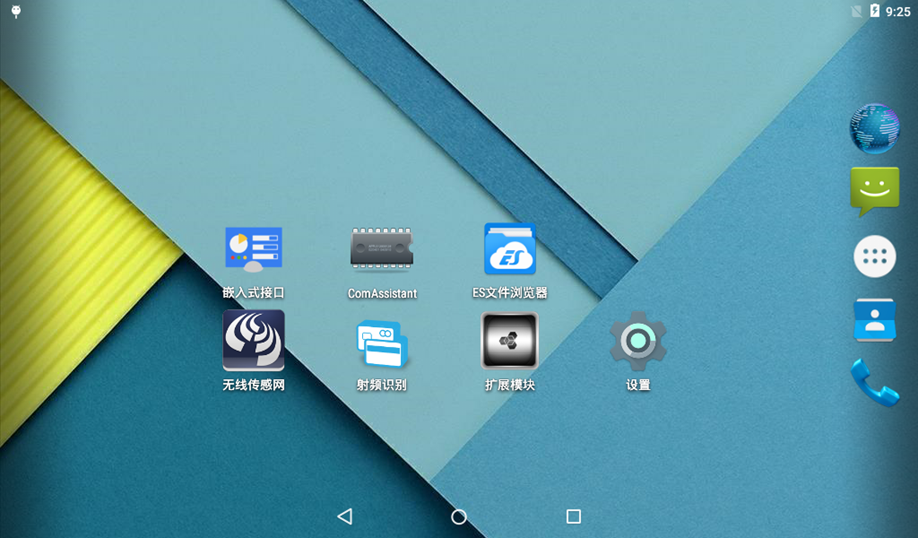Screen dimensions: 918x538
Task: Select the 扩展模块 label text
Action: (510, 385)
